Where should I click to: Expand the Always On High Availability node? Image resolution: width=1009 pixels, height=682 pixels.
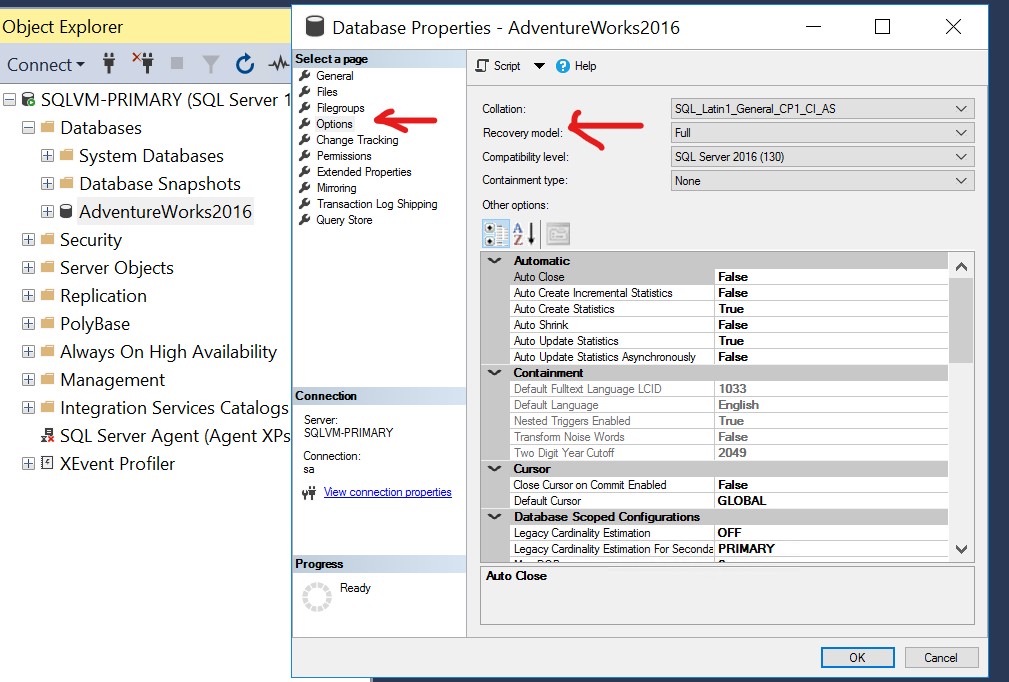pyautogui.click(x=28, y=352)
